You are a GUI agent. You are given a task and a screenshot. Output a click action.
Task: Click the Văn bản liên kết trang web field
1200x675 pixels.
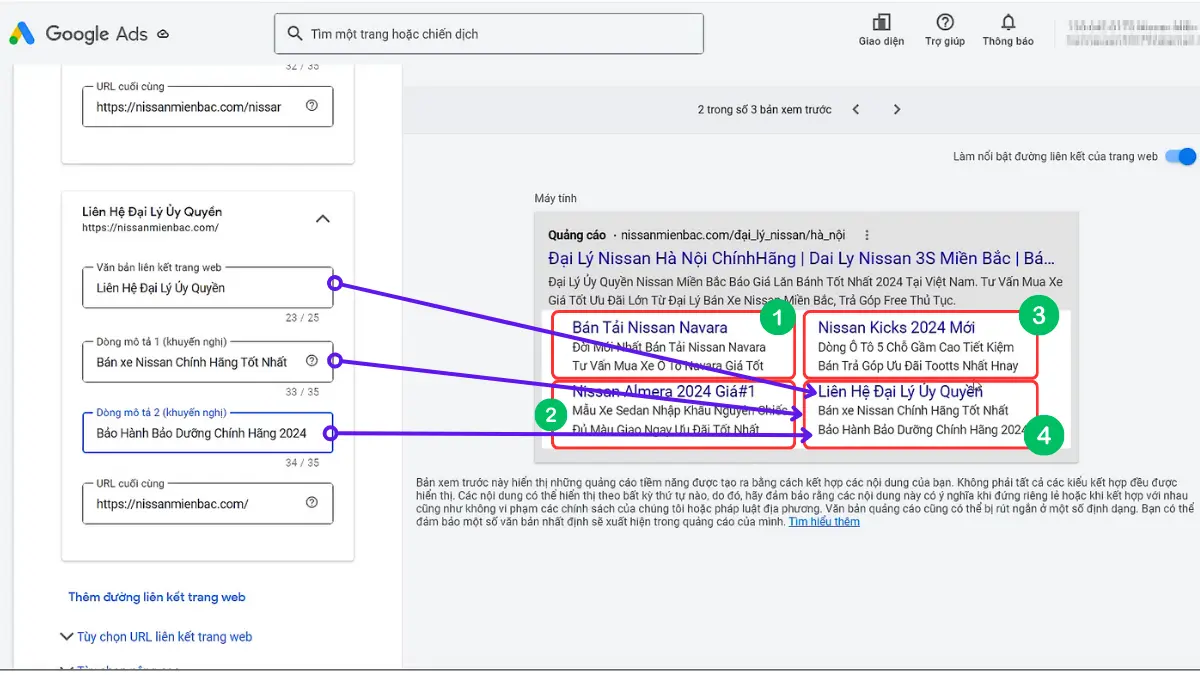200,288
